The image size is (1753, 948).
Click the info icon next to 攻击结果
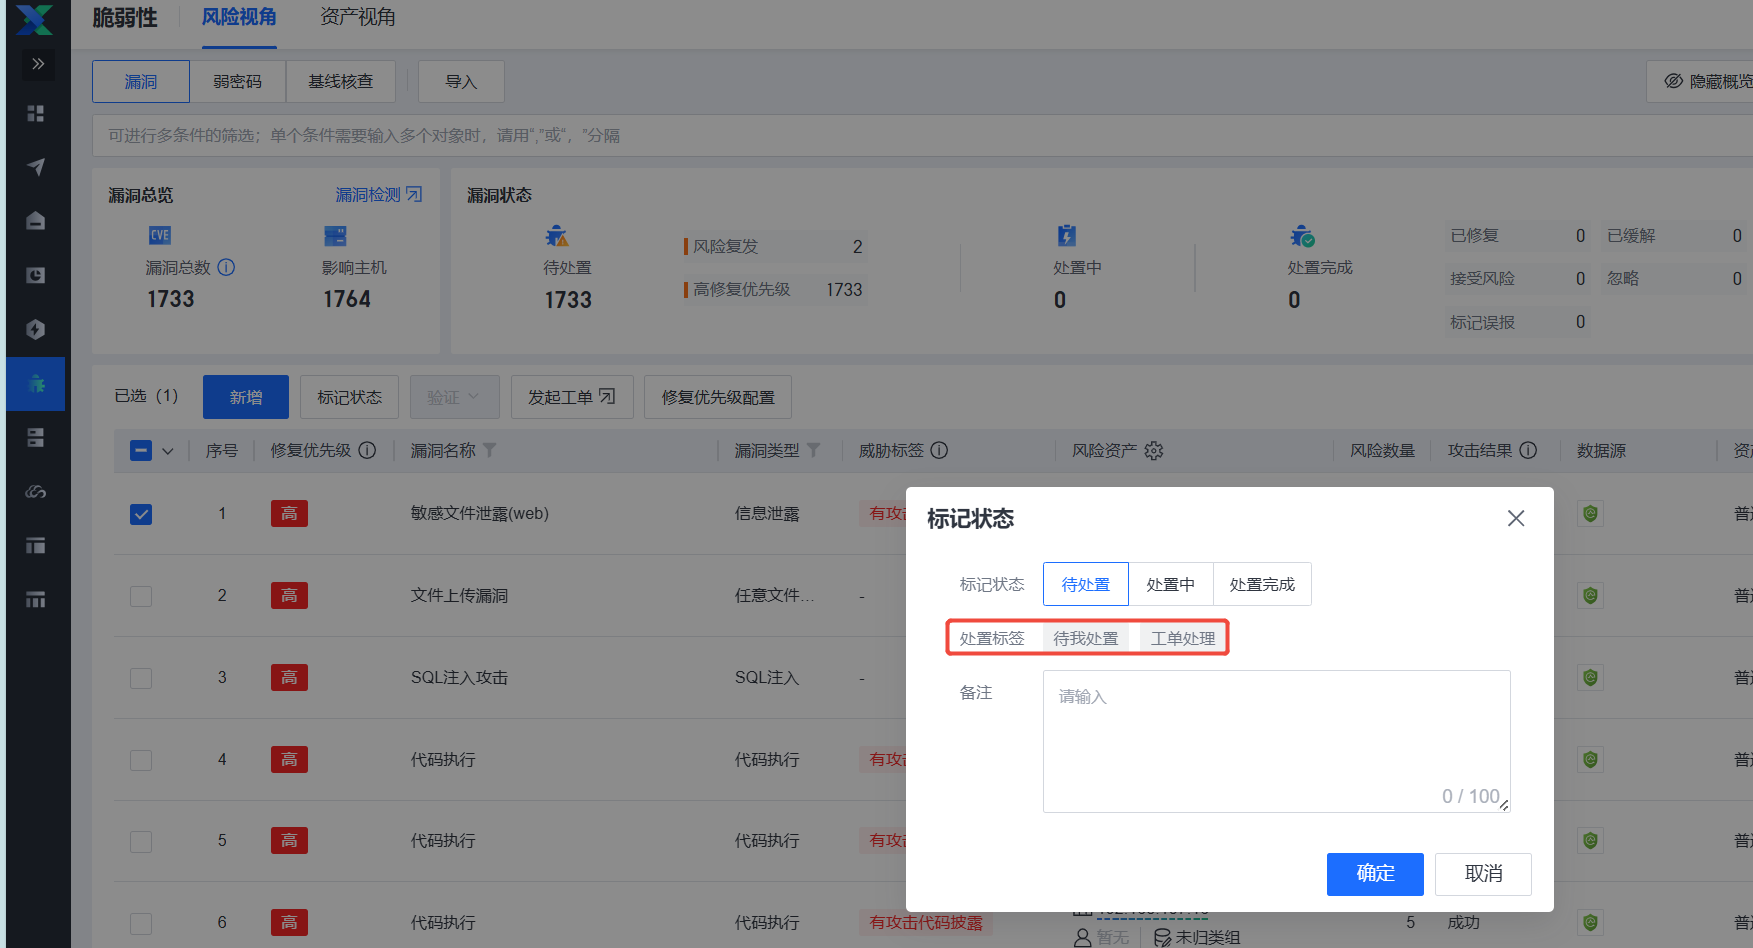pyautogui.click(x=1528, y=450)
